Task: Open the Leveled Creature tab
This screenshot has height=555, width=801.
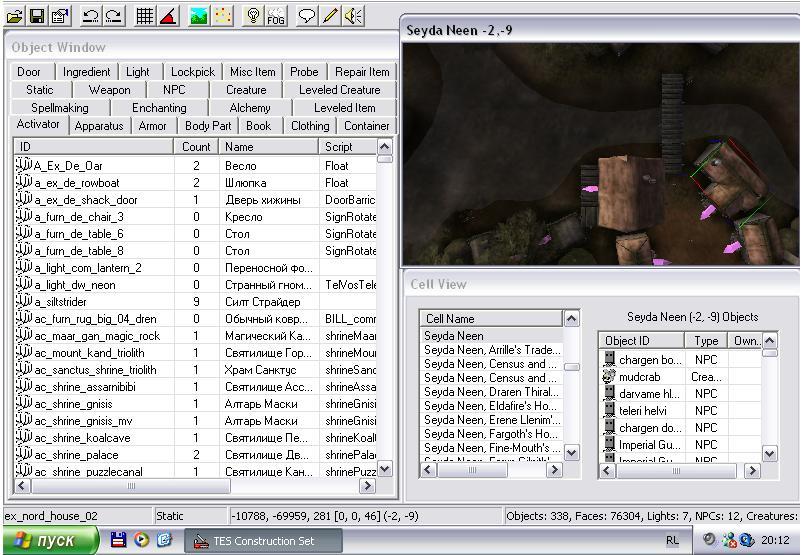Action: 339,90
